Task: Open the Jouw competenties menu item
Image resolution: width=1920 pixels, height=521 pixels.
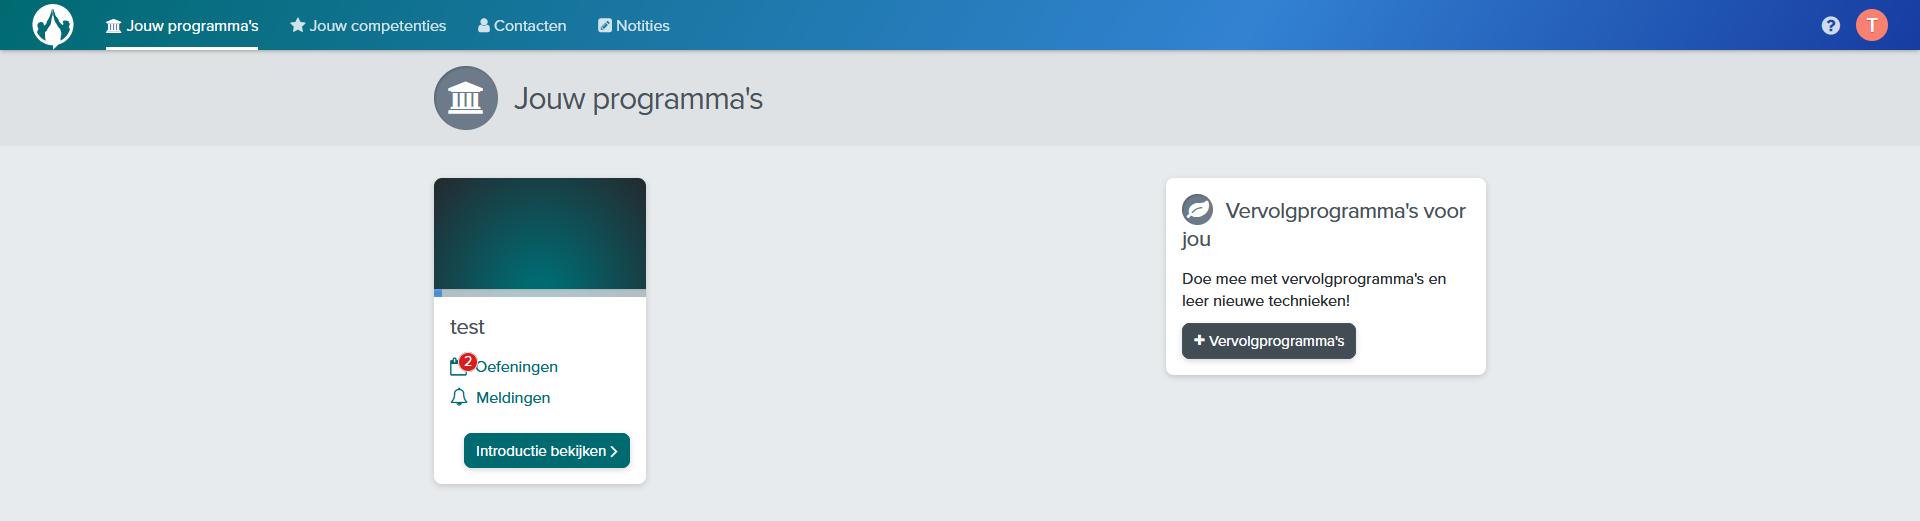Action: 368,26
